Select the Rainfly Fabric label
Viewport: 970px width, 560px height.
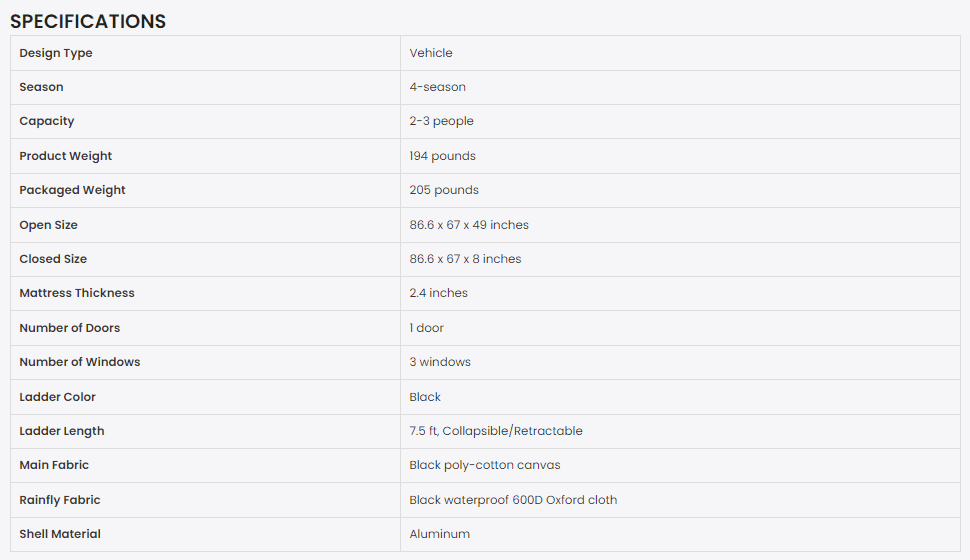[59, 500]
